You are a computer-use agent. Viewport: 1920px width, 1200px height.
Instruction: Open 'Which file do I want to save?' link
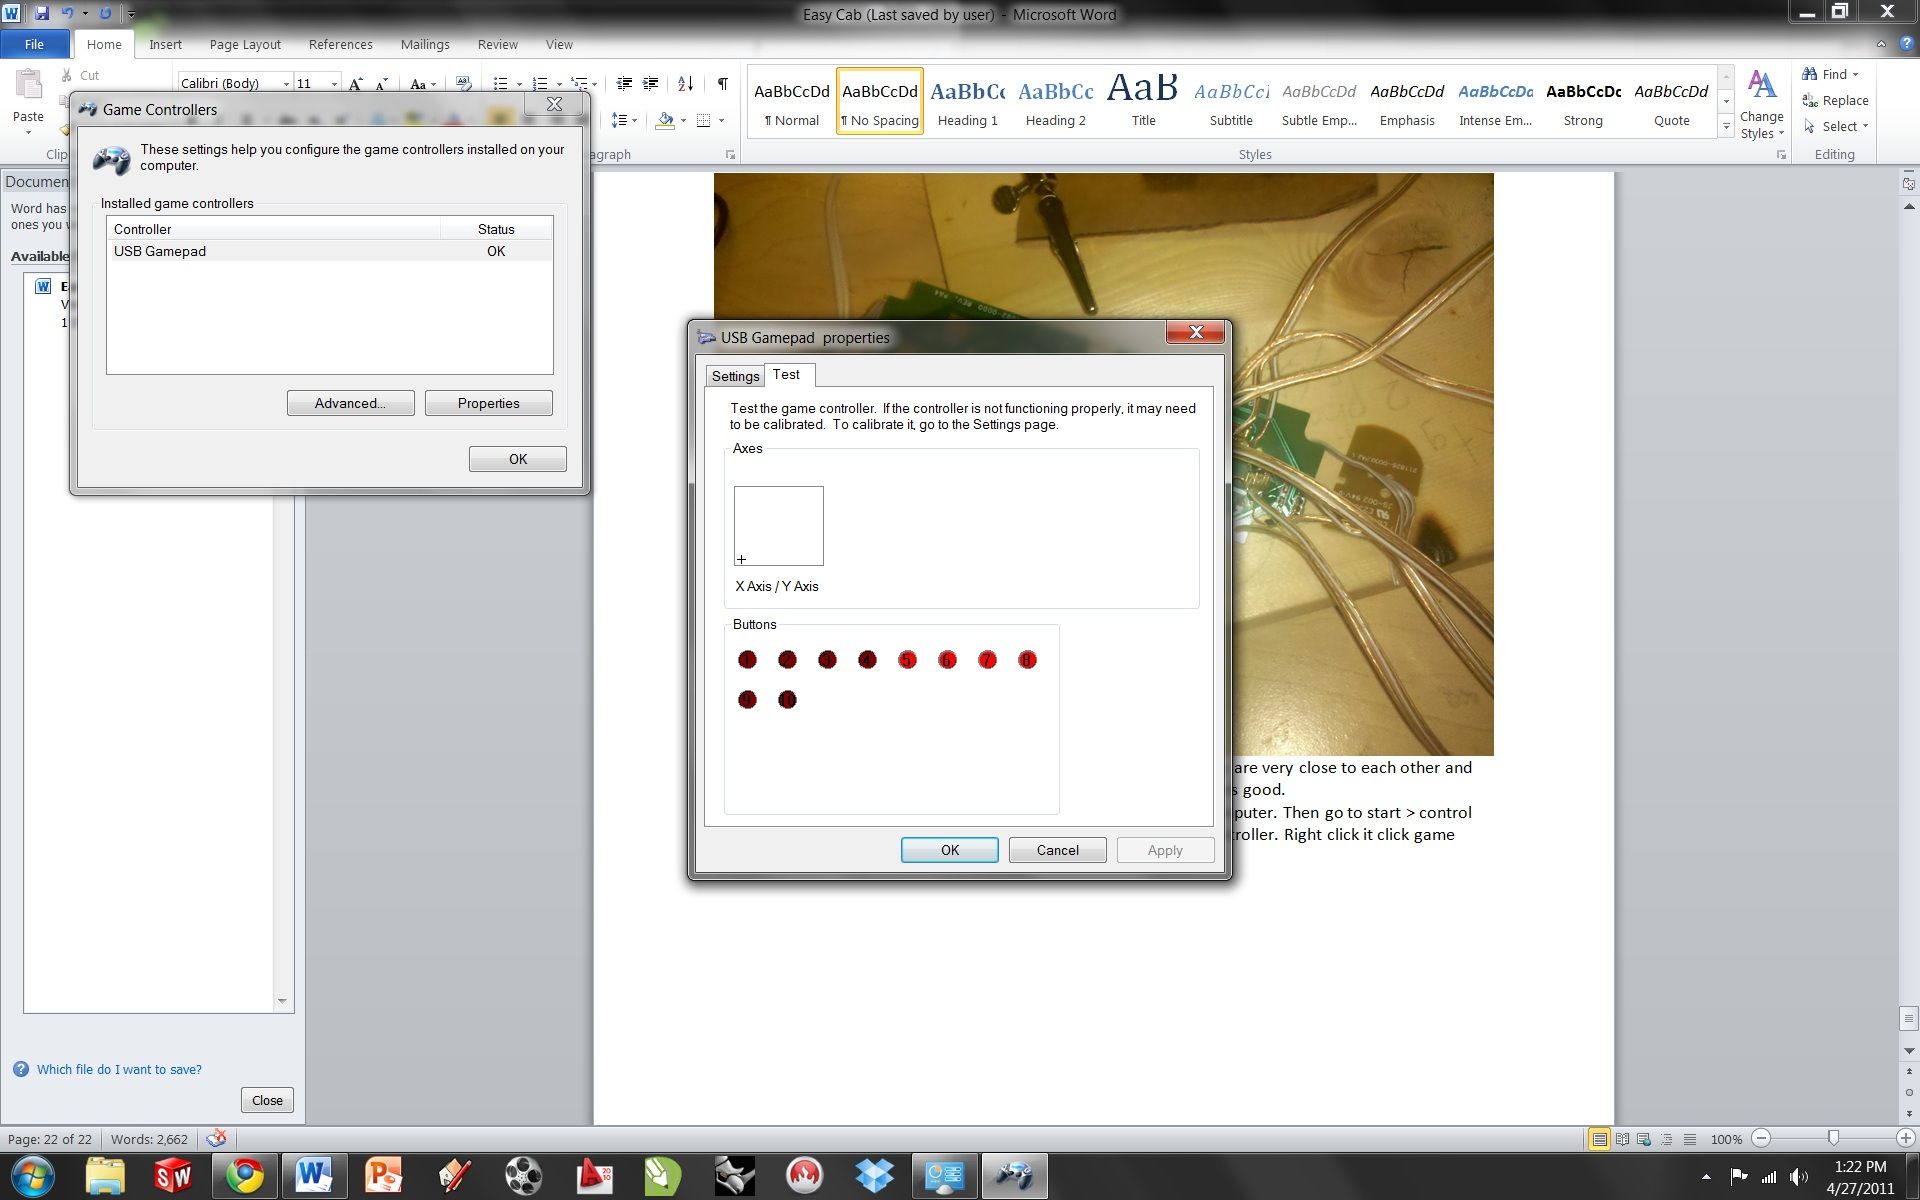pos(119,1069)
